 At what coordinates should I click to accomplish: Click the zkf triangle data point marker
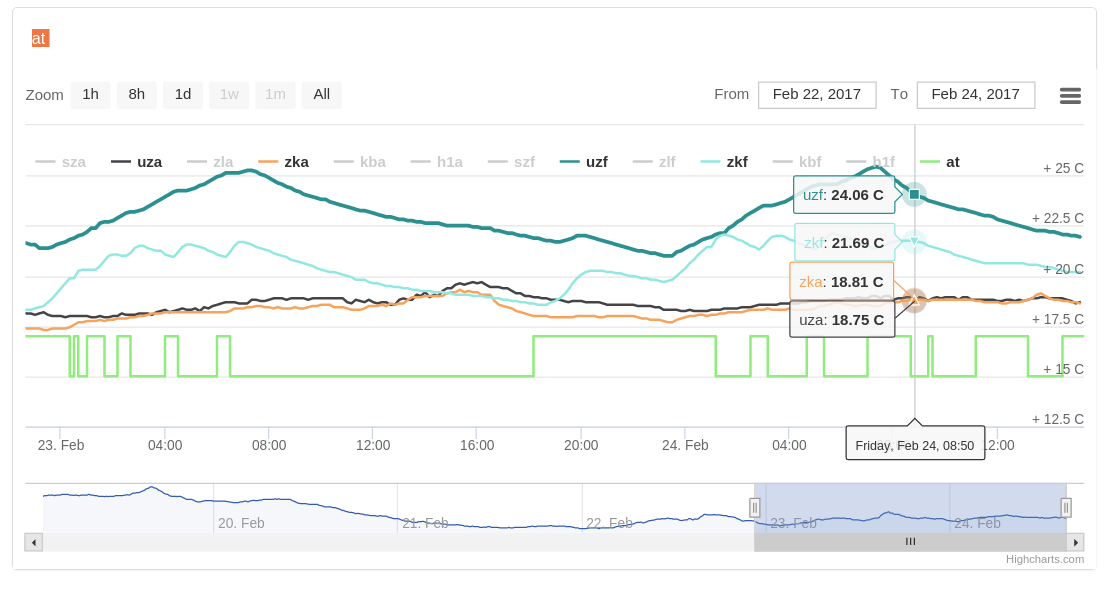tap(914, 241)
